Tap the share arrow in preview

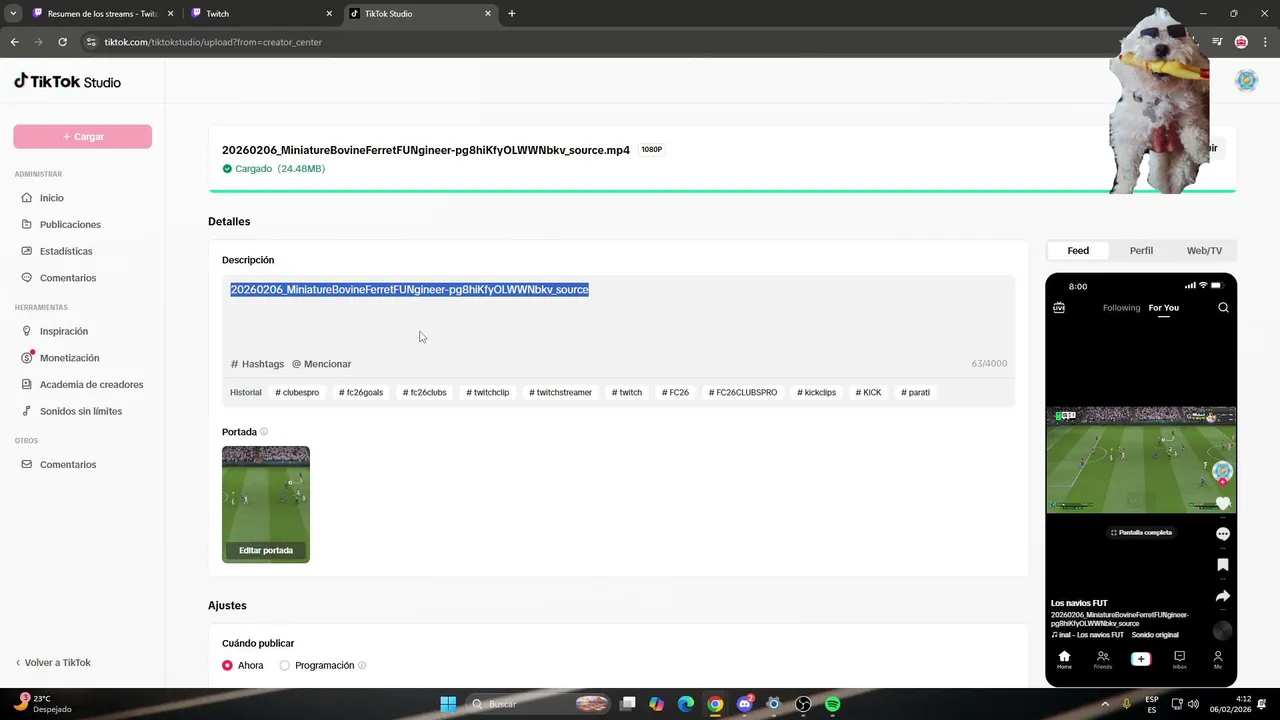(x=1222, y=596)
